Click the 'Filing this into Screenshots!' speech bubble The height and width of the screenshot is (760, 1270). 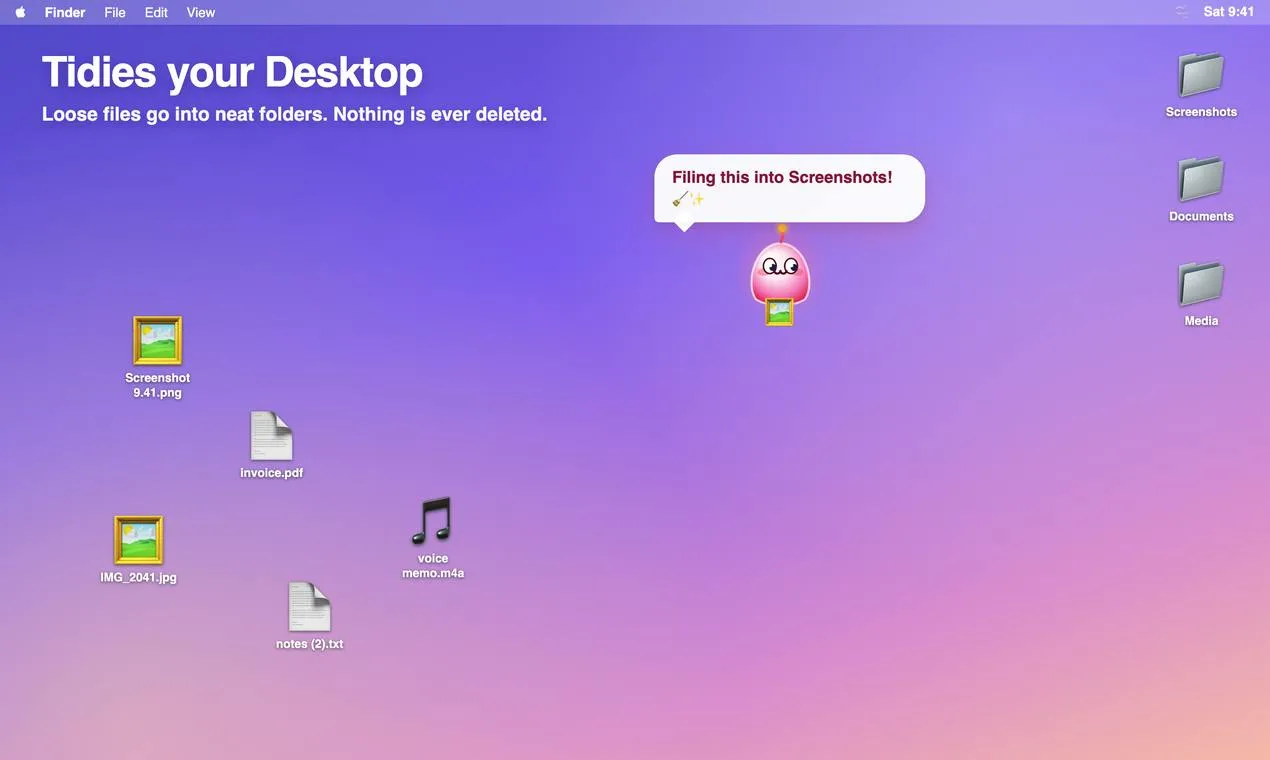[x=790, y=188]
